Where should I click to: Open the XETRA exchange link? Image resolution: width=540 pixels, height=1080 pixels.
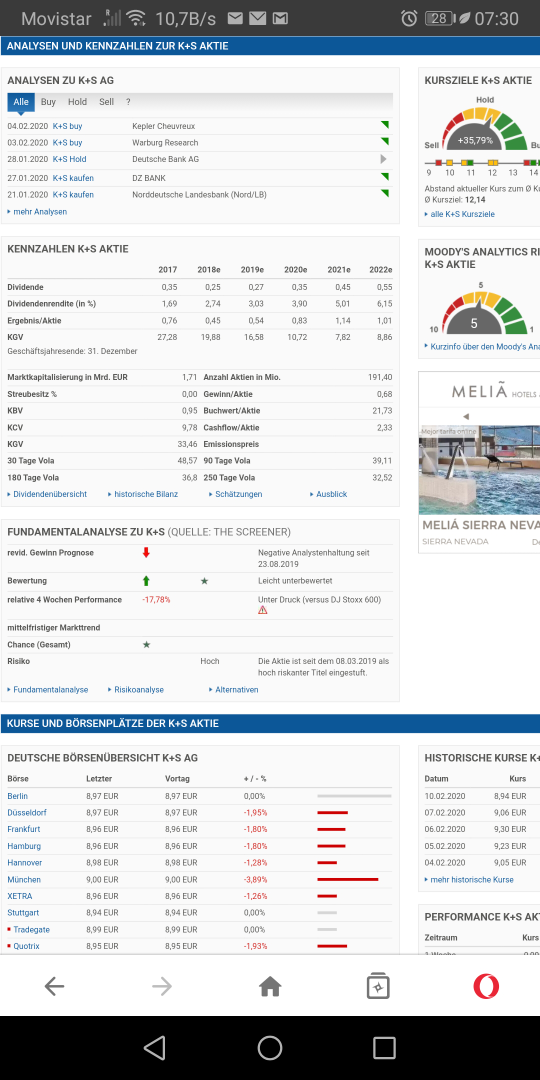click(x=20, y=895)
